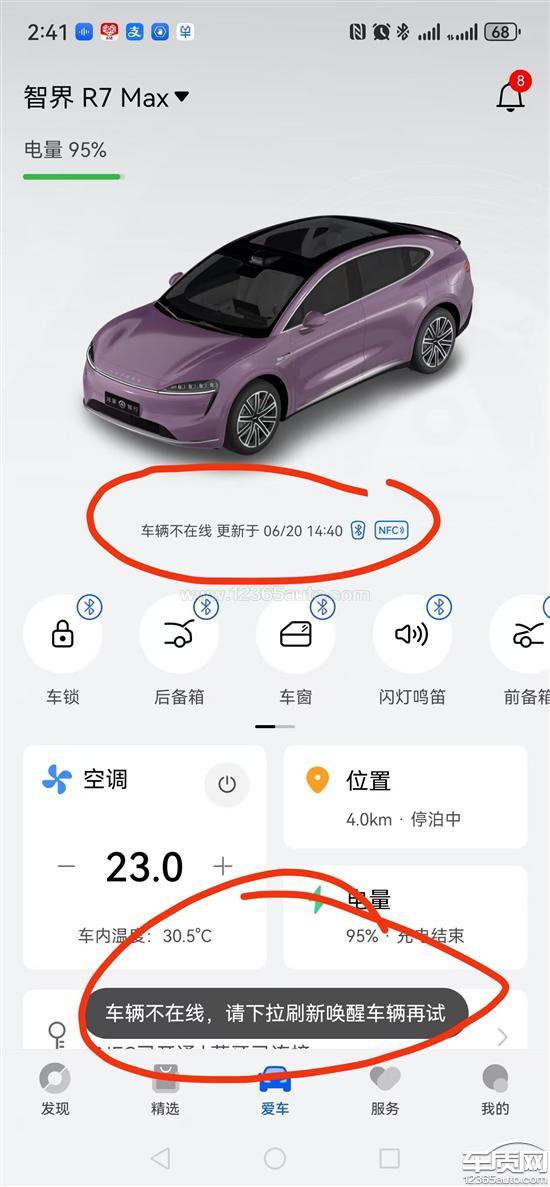
Task: Increase temperature with the plus button
Action: click(x=222, y=866)
